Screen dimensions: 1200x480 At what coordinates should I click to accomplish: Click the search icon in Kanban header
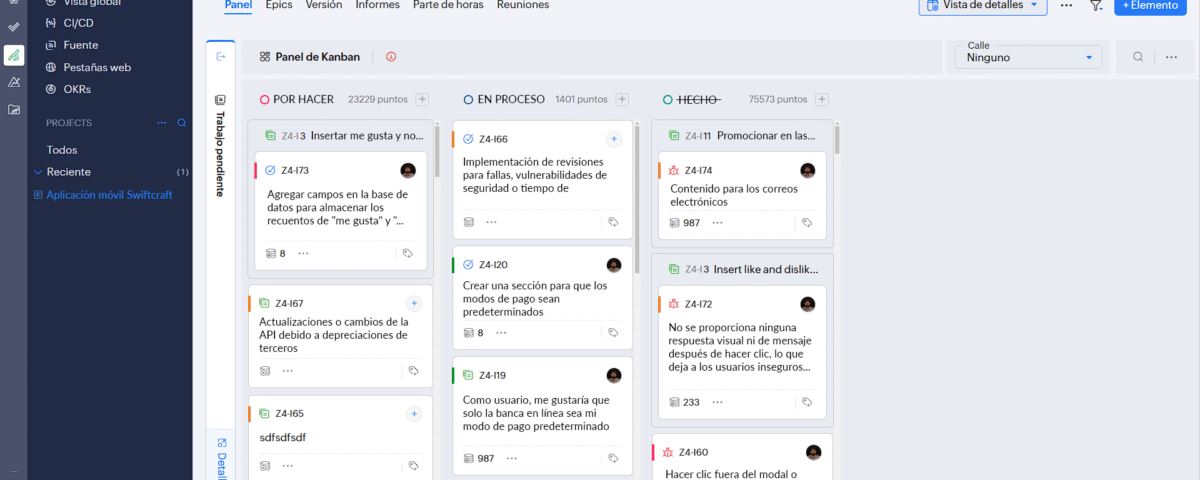point(1138,57)
